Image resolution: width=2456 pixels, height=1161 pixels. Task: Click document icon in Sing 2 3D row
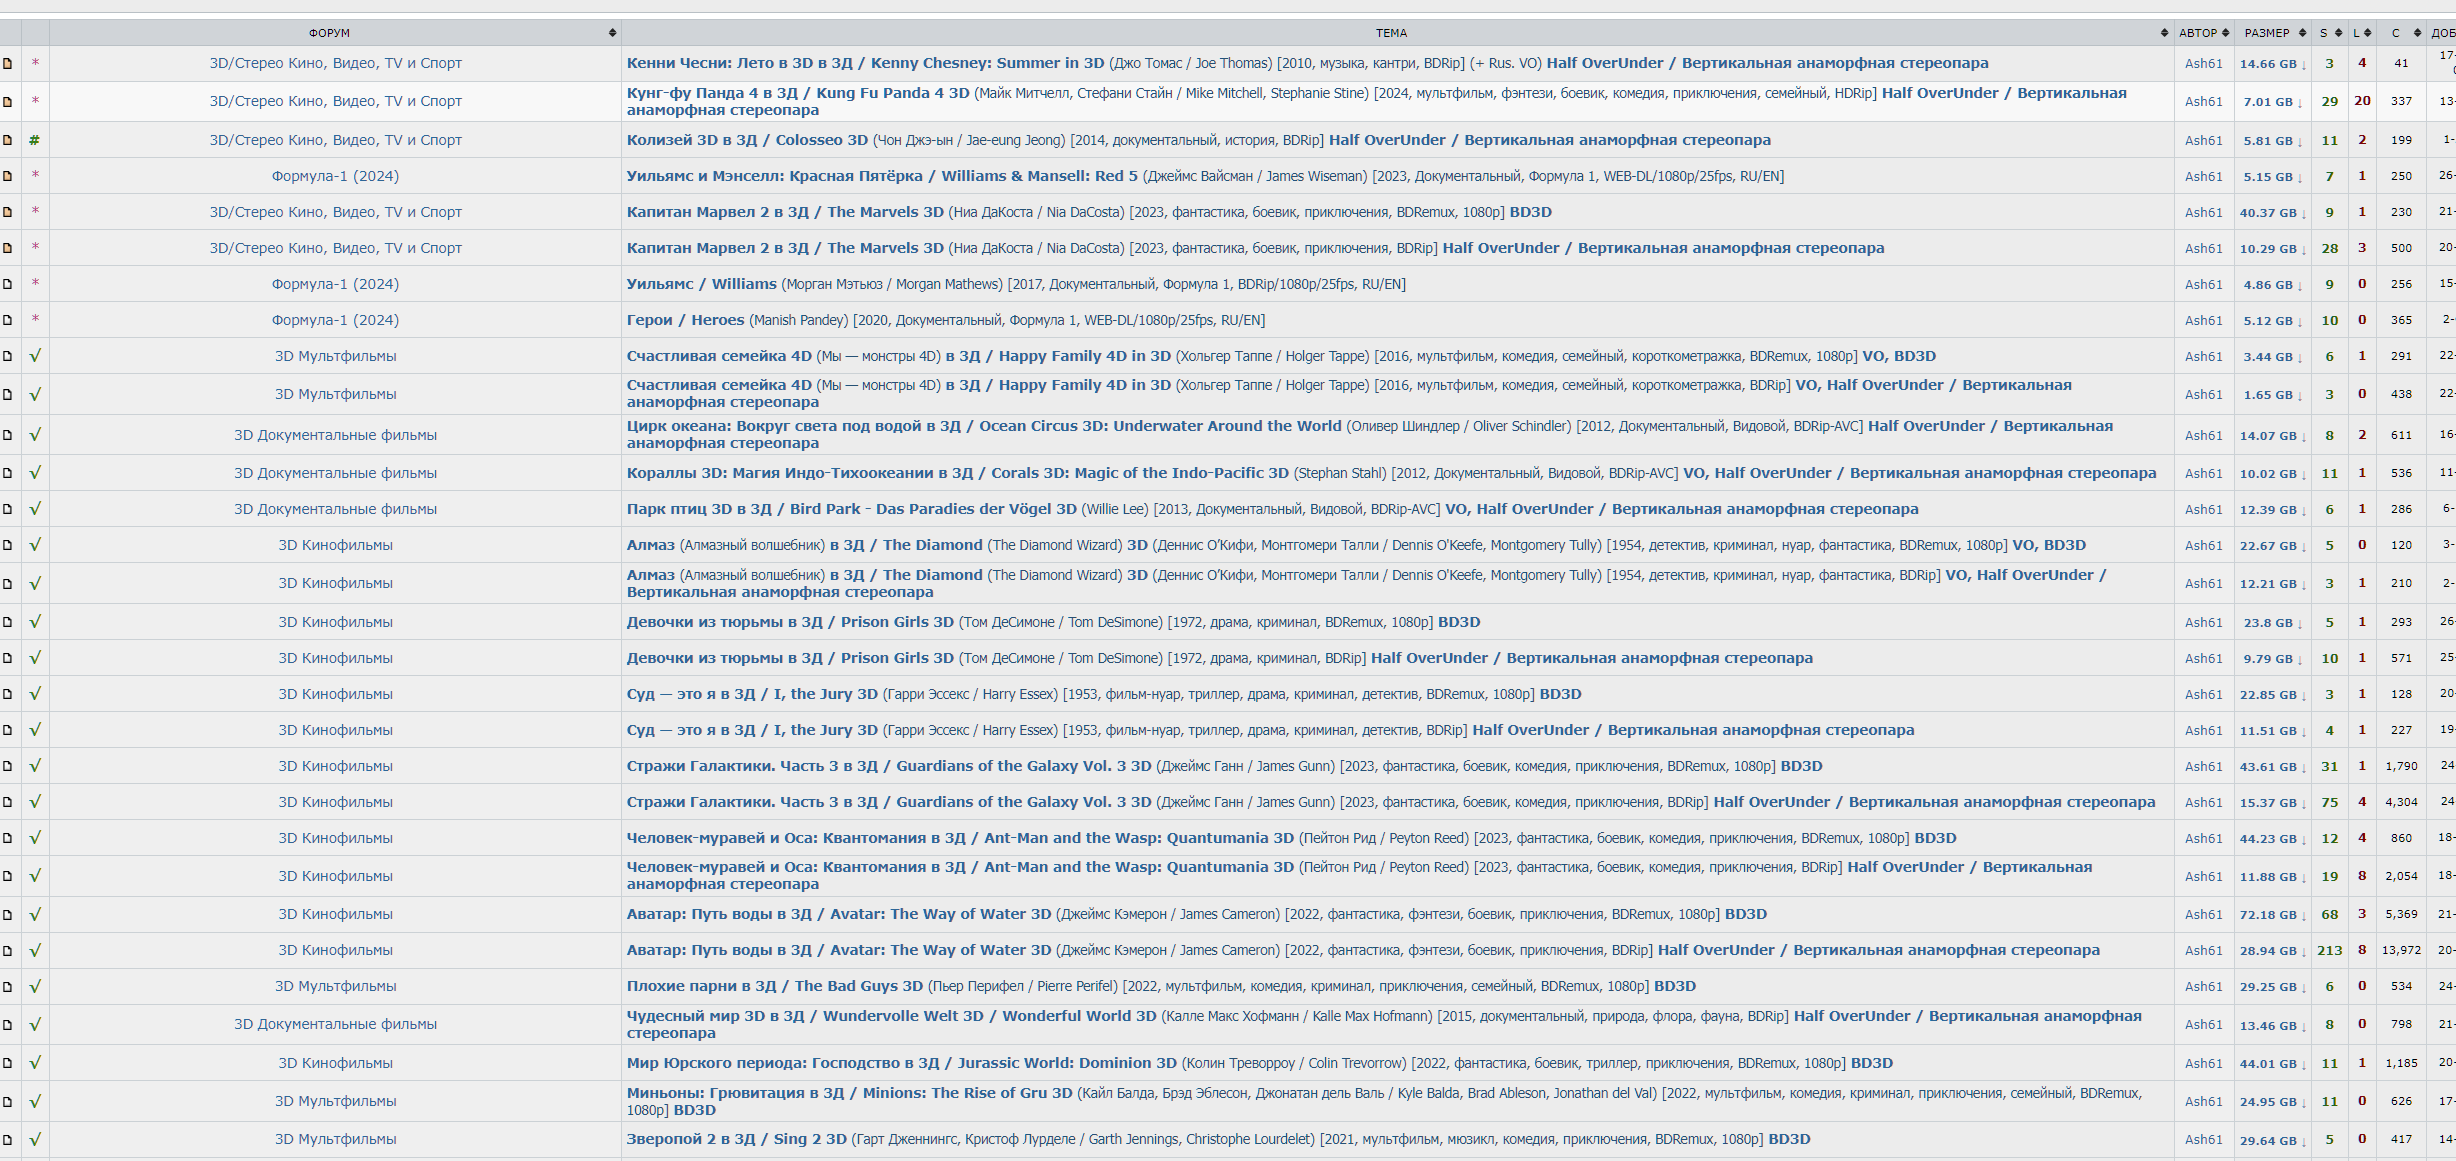coord(7,1139)
